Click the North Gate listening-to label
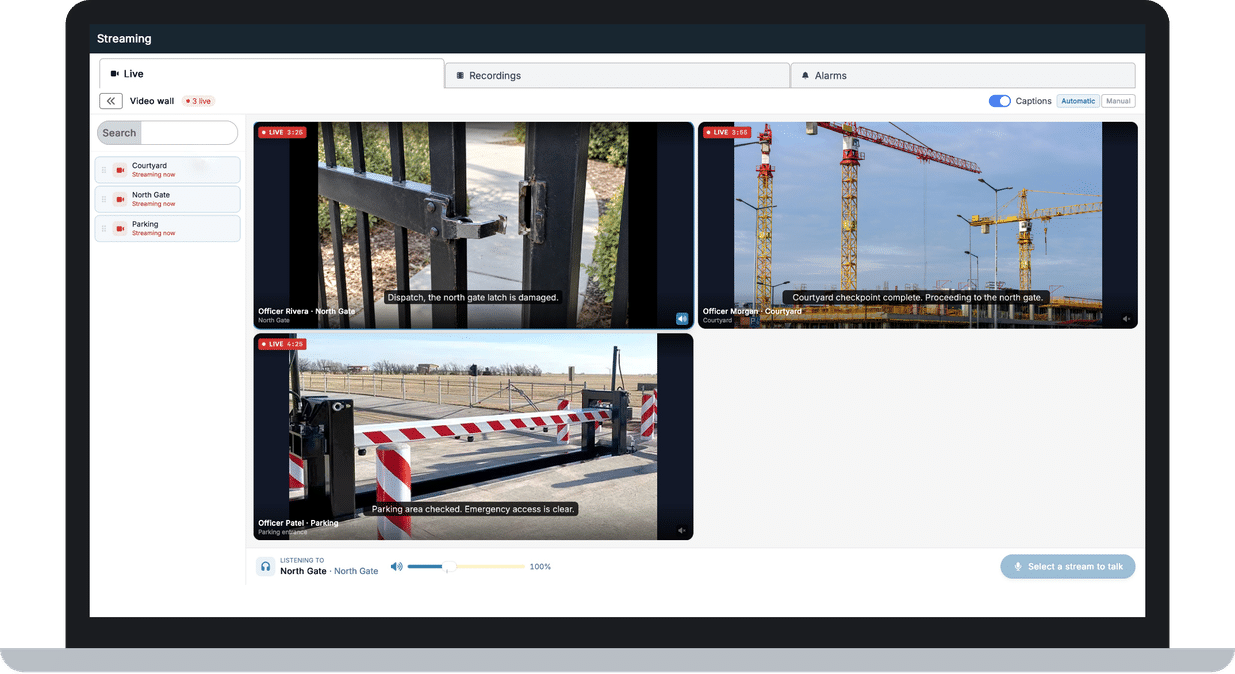The width and height of the screenshot is (1235, 674). [329, 571]
